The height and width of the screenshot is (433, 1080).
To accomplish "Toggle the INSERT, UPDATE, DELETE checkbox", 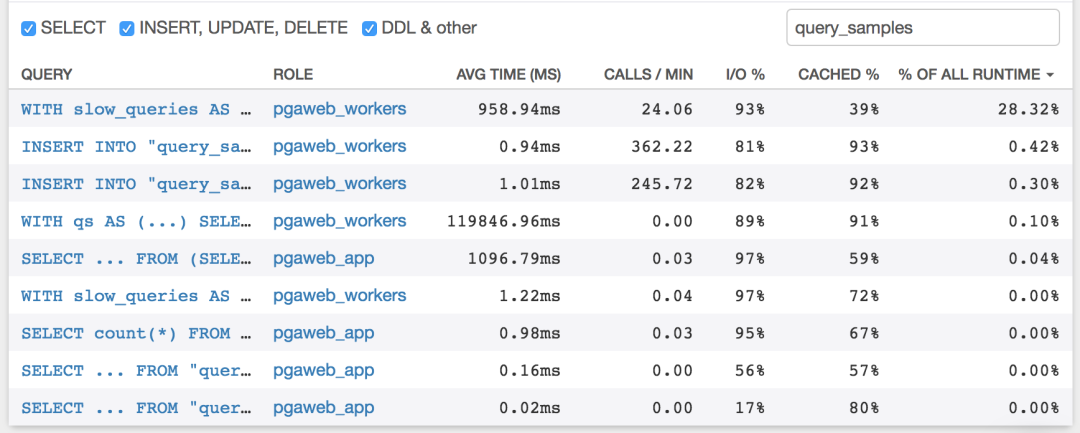I will coord(127,28).
